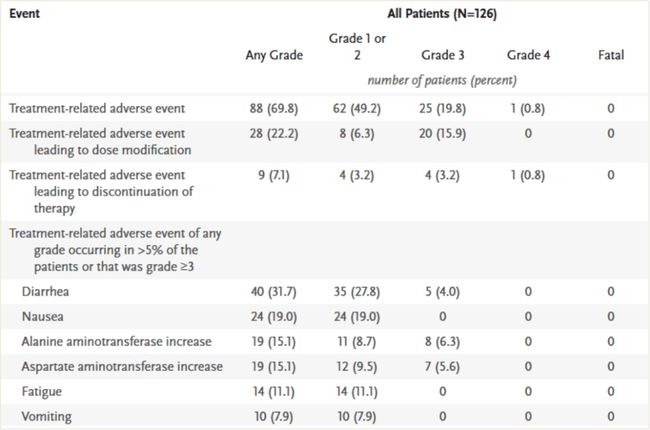Click the "Vomiting" row label
650x430 pixels.
[x=47, y=416]
